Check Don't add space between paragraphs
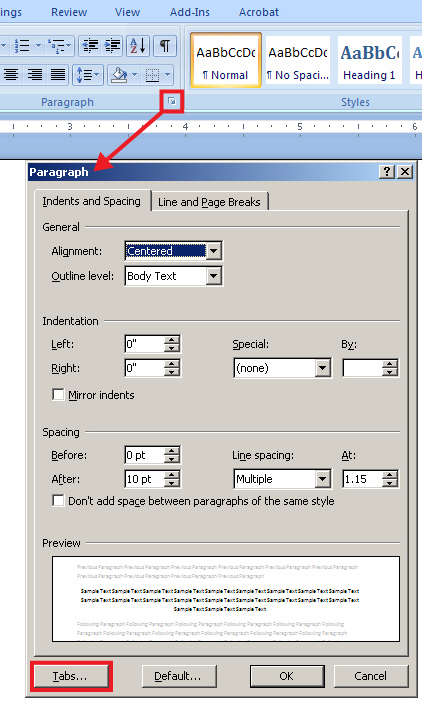The width and height of the screenshot is (422, 703). tap(58, 500)
